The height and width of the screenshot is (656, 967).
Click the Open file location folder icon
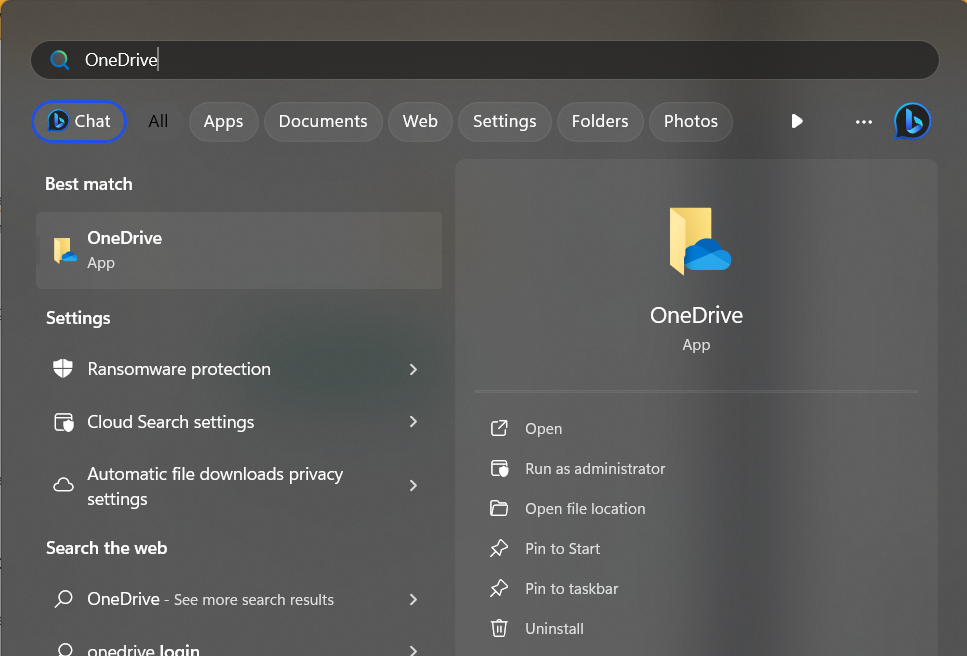(499, 508)
